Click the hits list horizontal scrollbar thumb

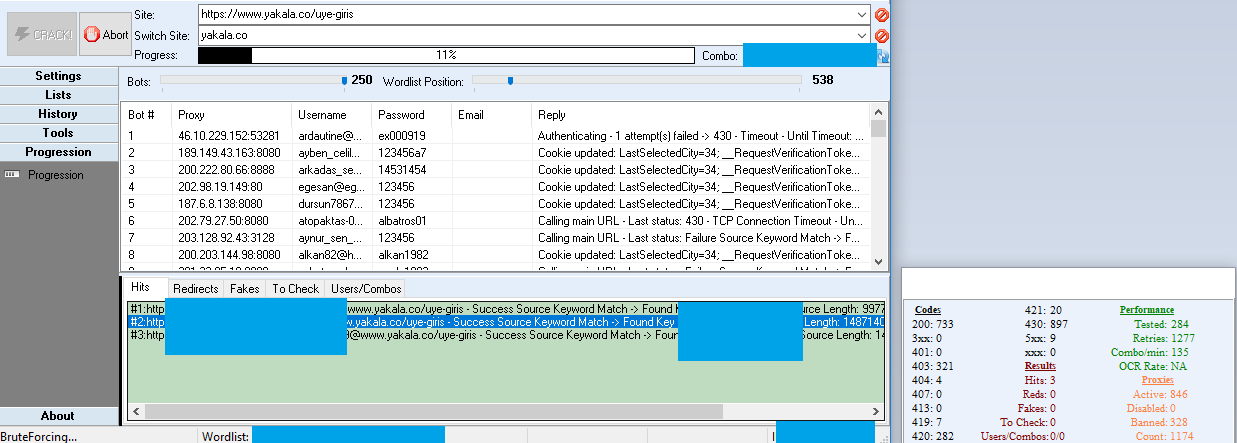coord(433,411)
